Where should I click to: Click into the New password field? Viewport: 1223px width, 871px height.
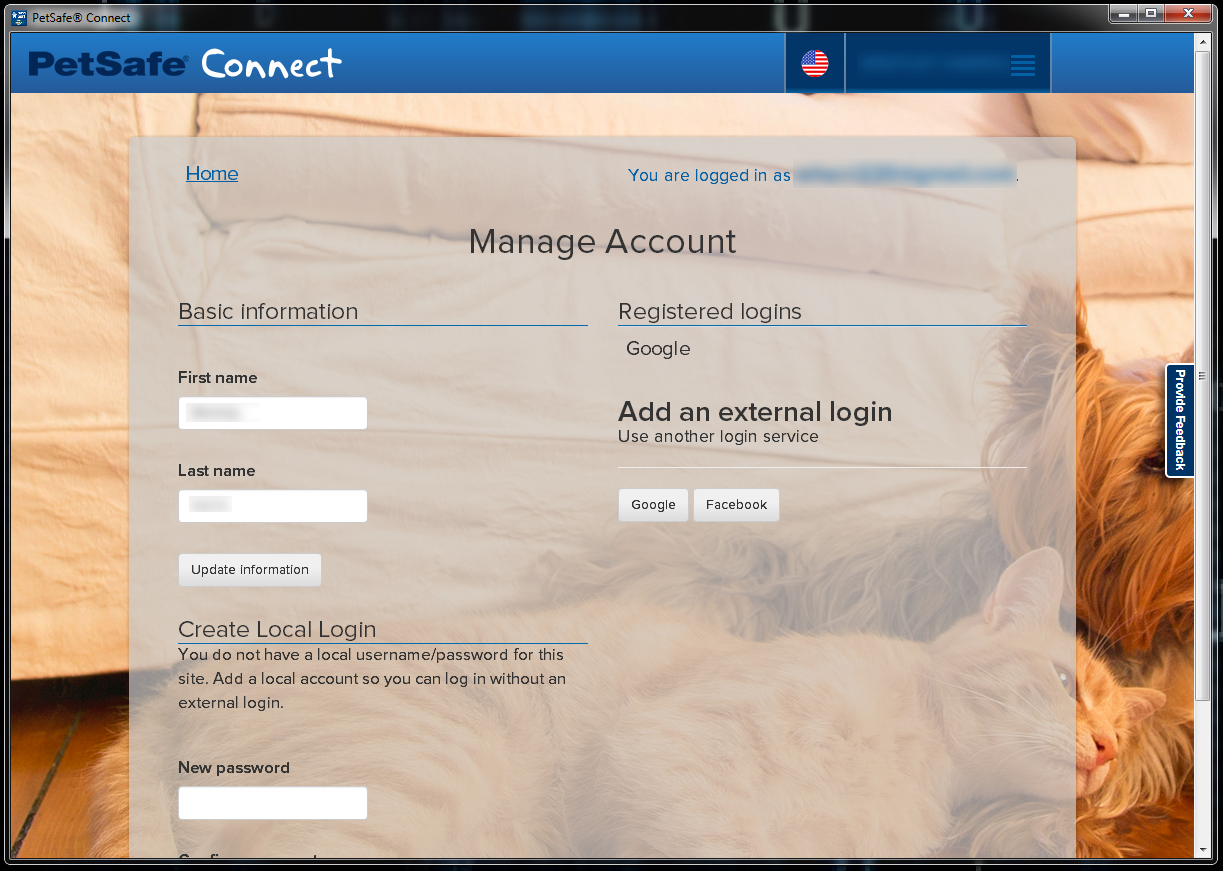pos(273,803)
